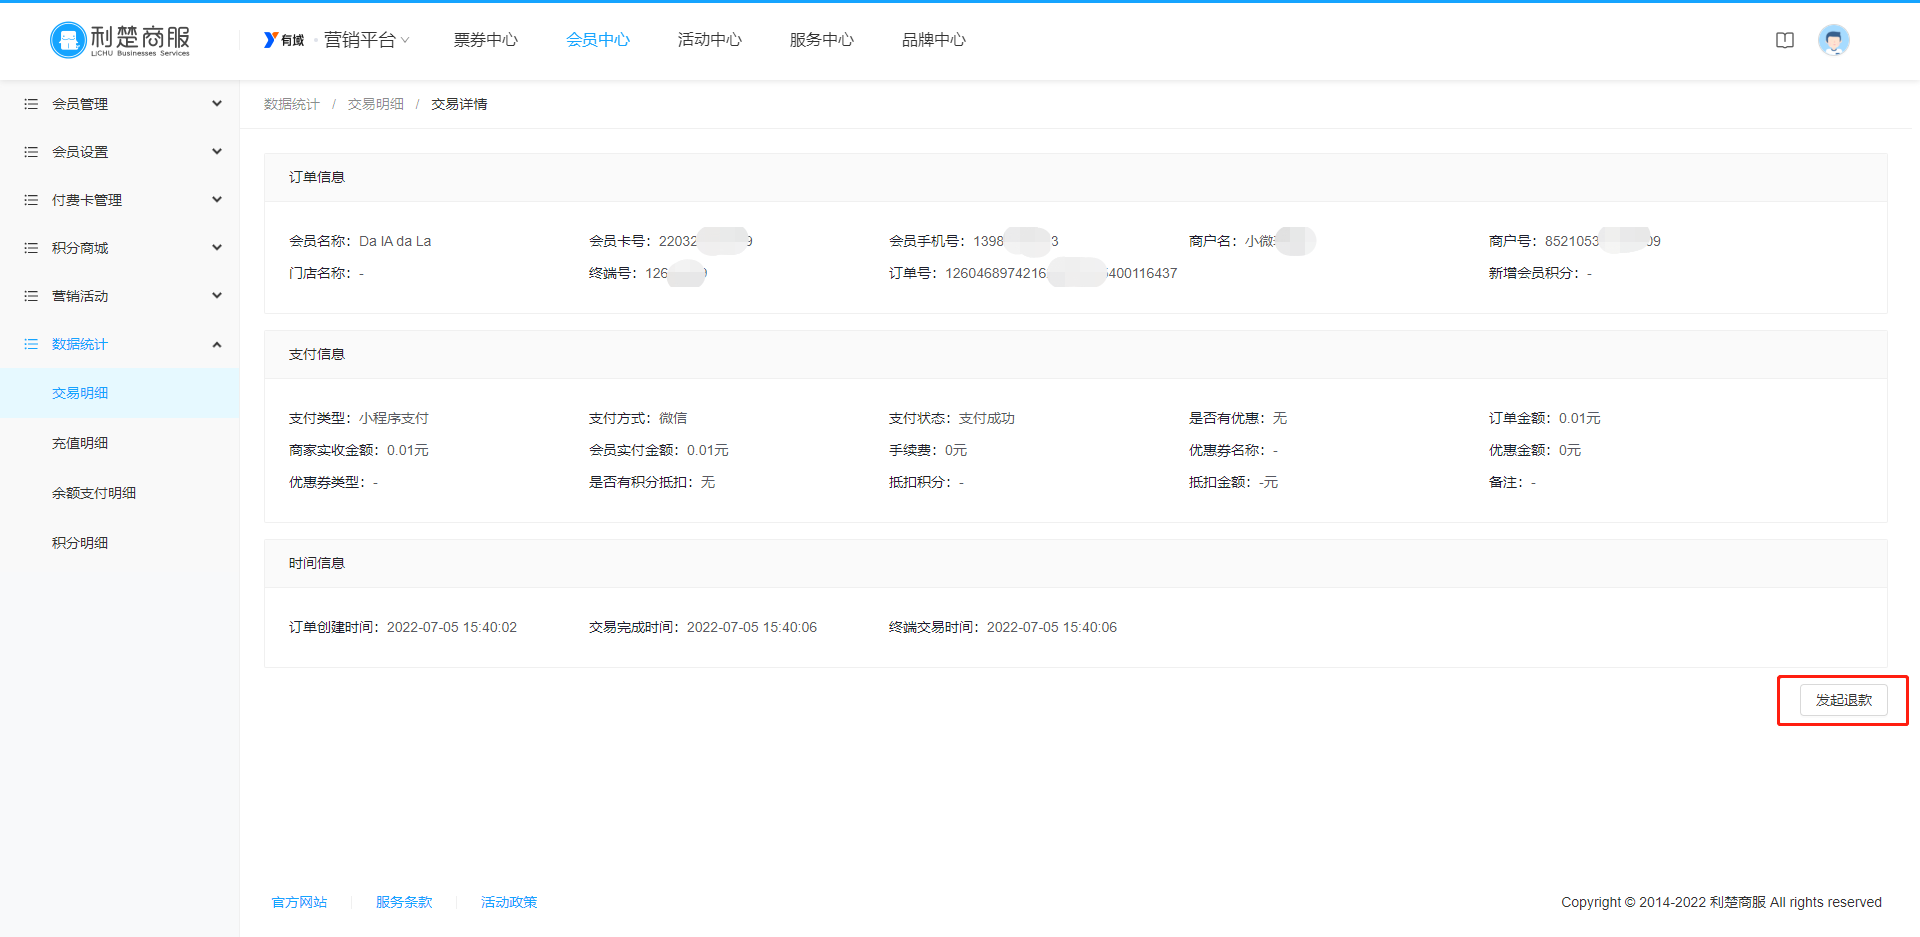Click the list icon beside 积分商城
Image resolution: width=1920 pixels, height=937 pixels.
(x=31, y=248)
